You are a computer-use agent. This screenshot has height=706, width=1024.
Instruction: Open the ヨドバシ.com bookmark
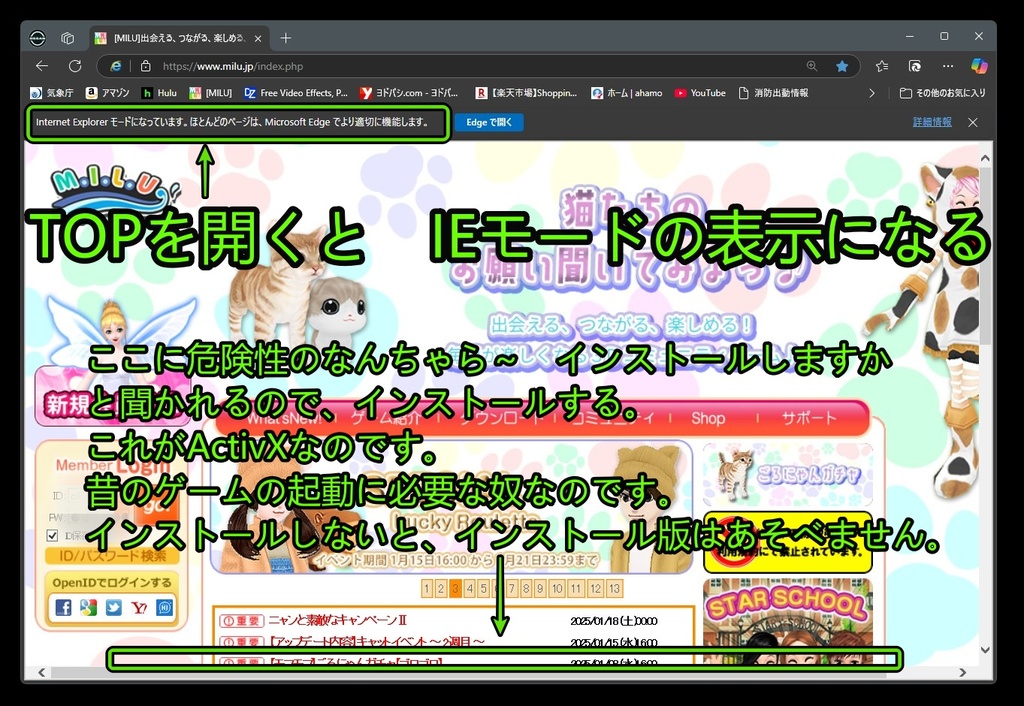(x=409, y=93)
